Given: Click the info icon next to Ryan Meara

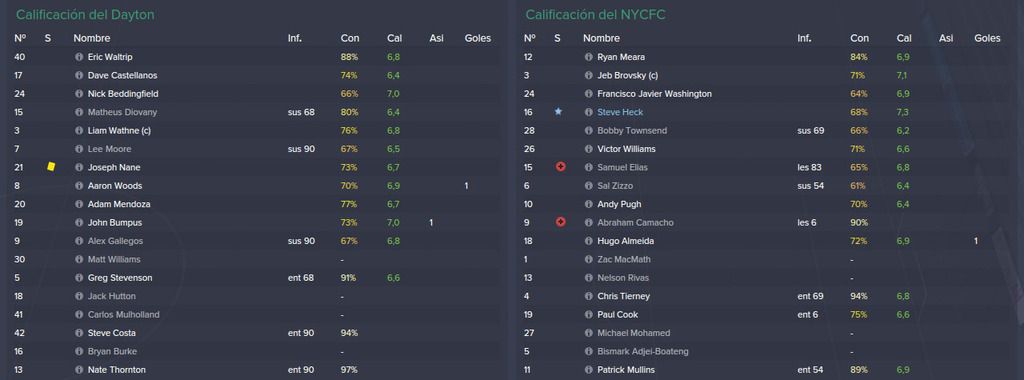Looking at the screenshot, I should [x=588, y=57].
